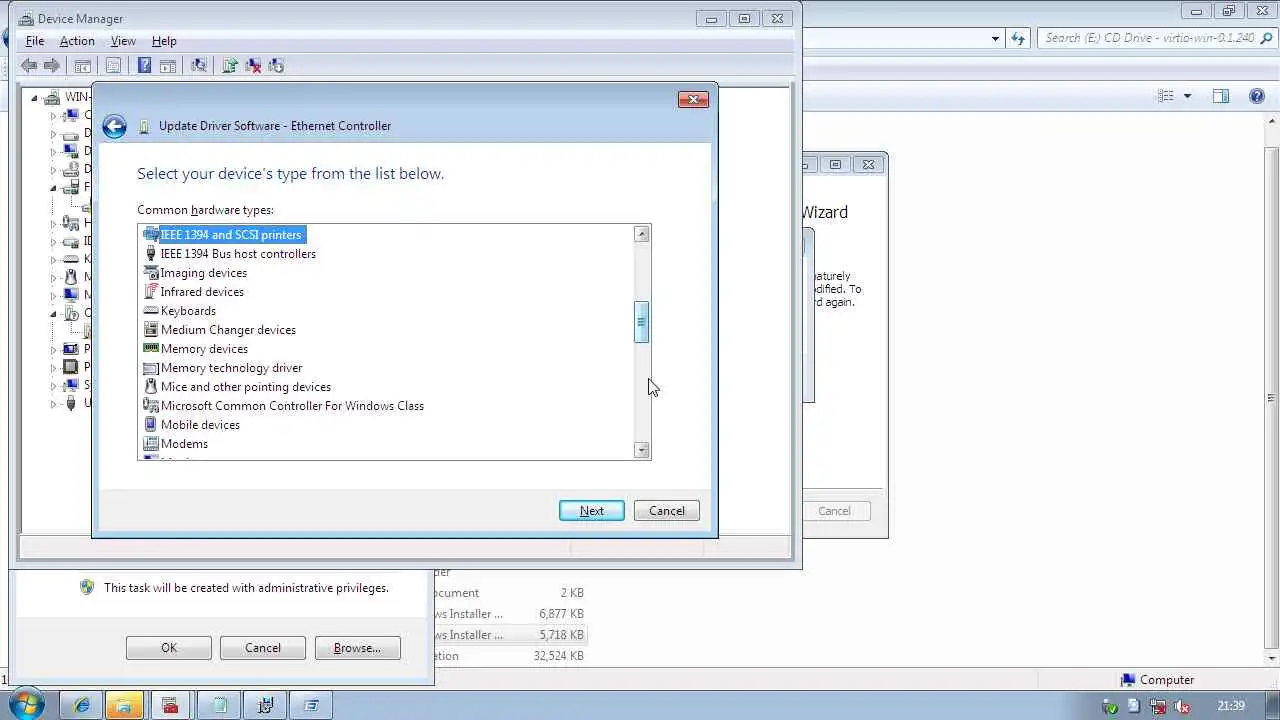Collapse the expanded 'F' tree node
1280x720 pixels.
[x=54, y=187]
